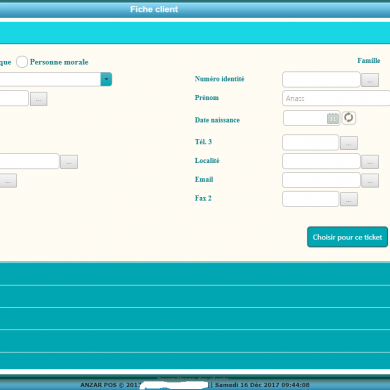Focus the Fax 2 input field
390x390 pixels.
pyautogui.click(x=311, y=199)
